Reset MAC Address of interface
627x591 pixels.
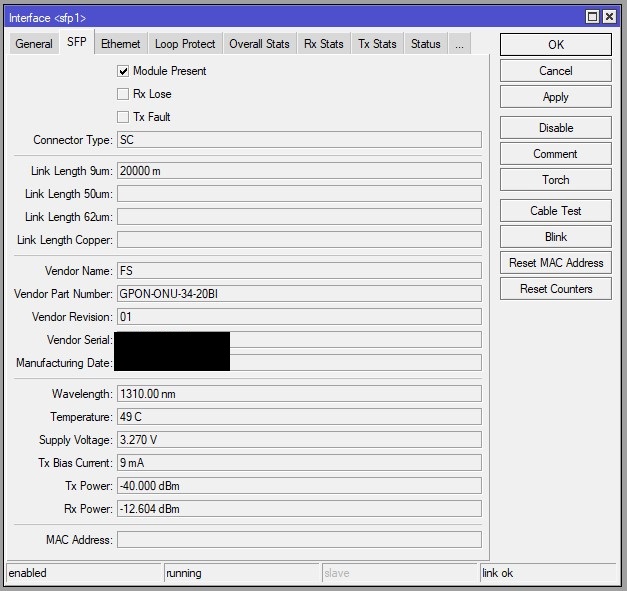tap(556, 263)
